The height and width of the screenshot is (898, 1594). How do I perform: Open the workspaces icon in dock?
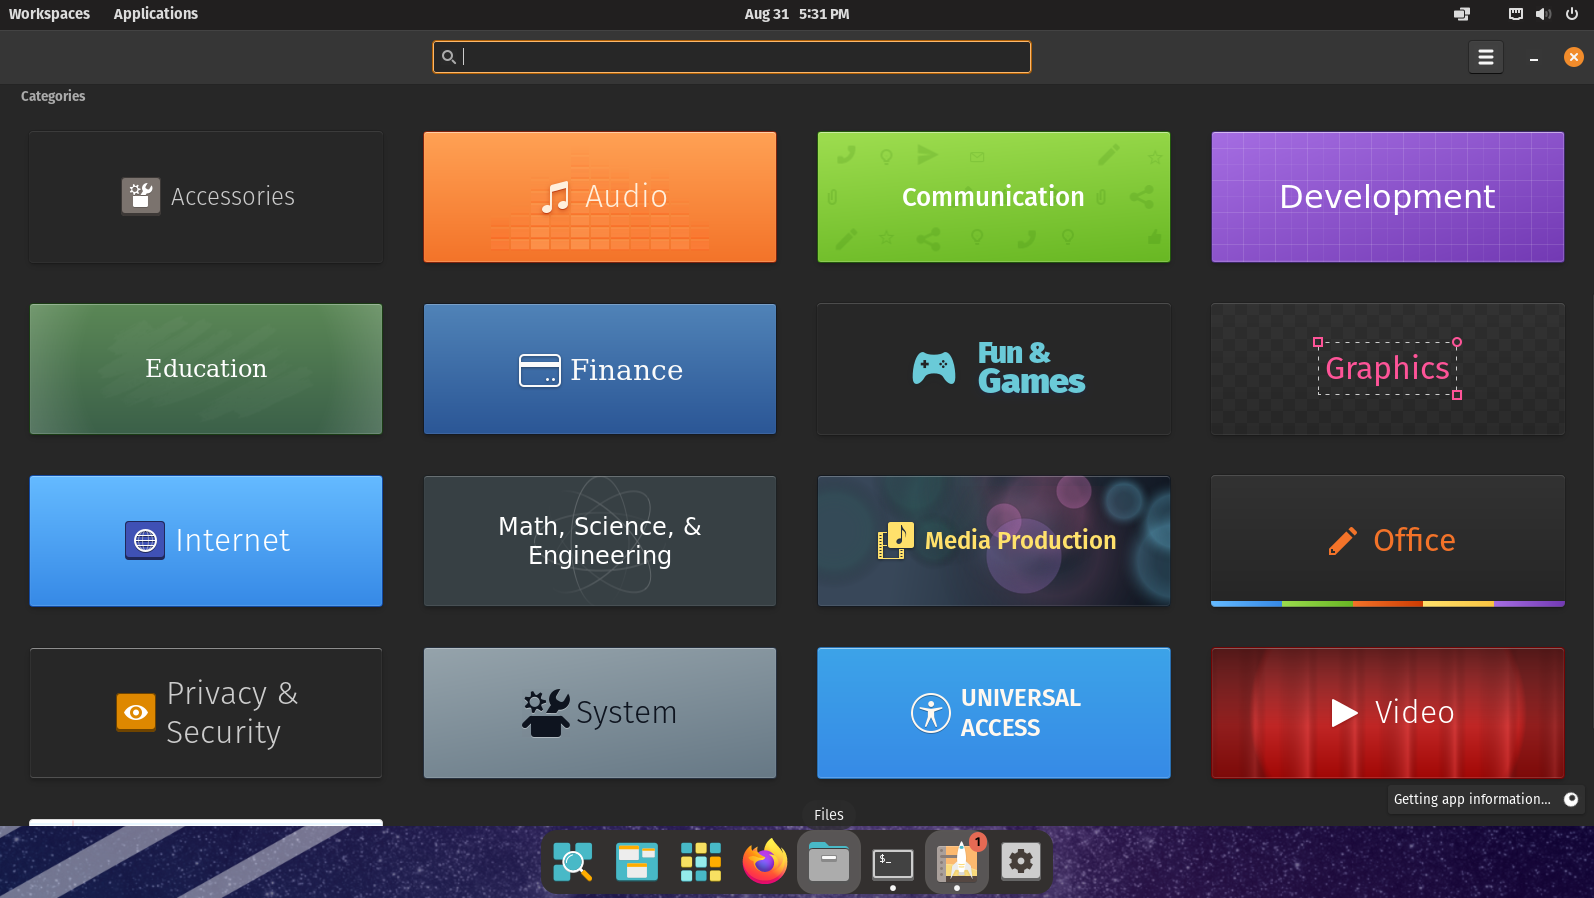637,861
